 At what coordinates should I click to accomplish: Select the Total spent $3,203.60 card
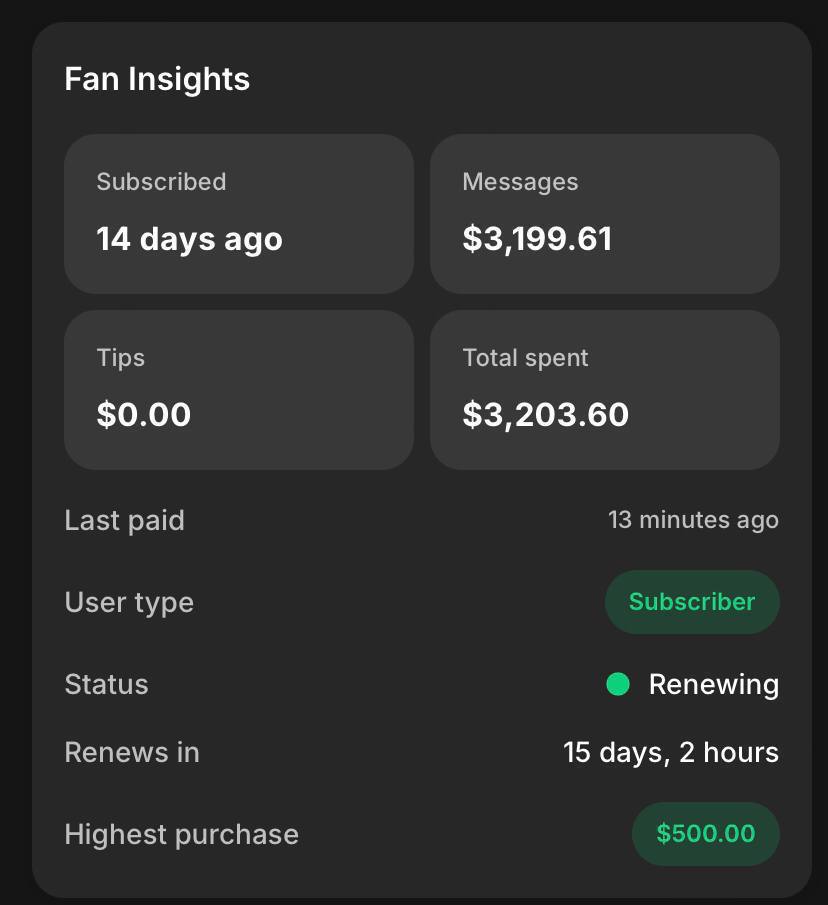[x=605, y=390]
